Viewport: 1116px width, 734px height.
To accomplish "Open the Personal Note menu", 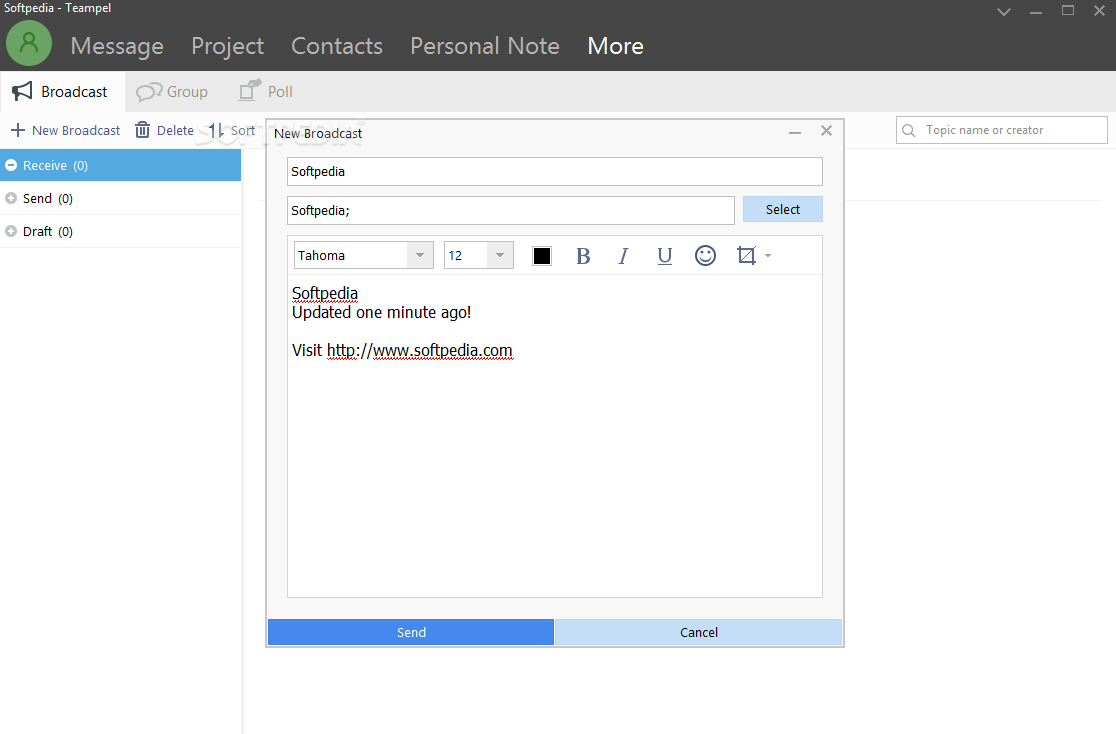I will coord(485,46).
